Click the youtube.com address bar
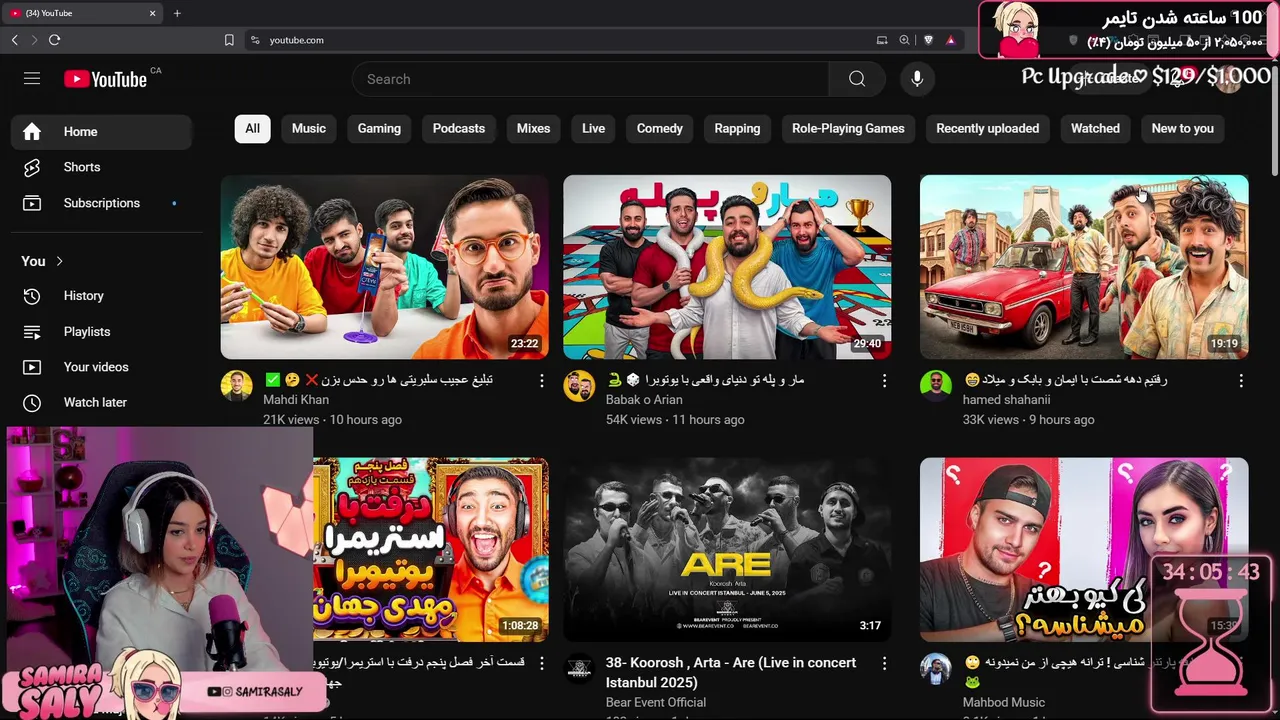The height and width of the screenshot is (720, 1280). (560, 40)
